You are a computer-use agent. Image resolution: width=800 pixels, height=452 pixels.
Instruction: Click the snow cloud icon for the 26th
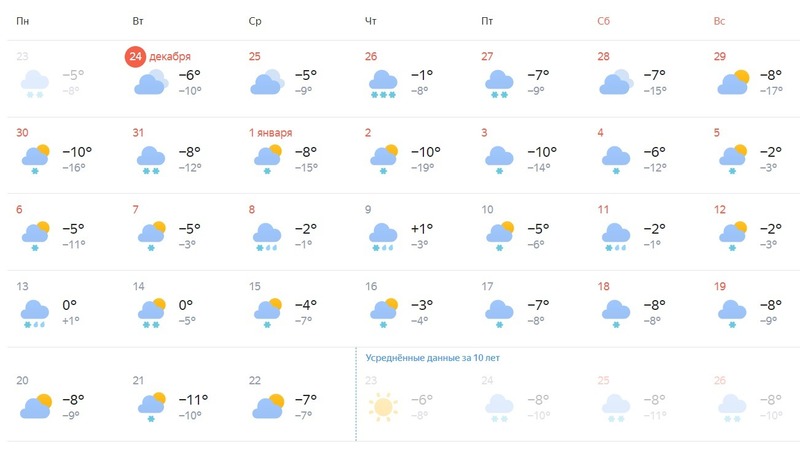(383, 84)
